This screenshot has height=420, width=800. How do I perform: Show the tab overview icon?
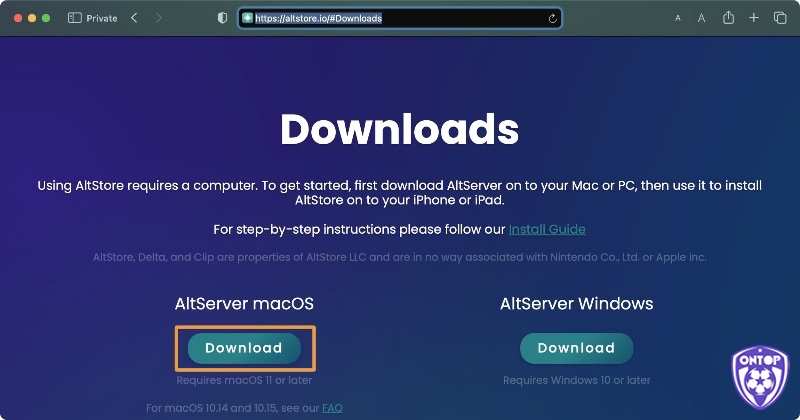coord(780,18)
